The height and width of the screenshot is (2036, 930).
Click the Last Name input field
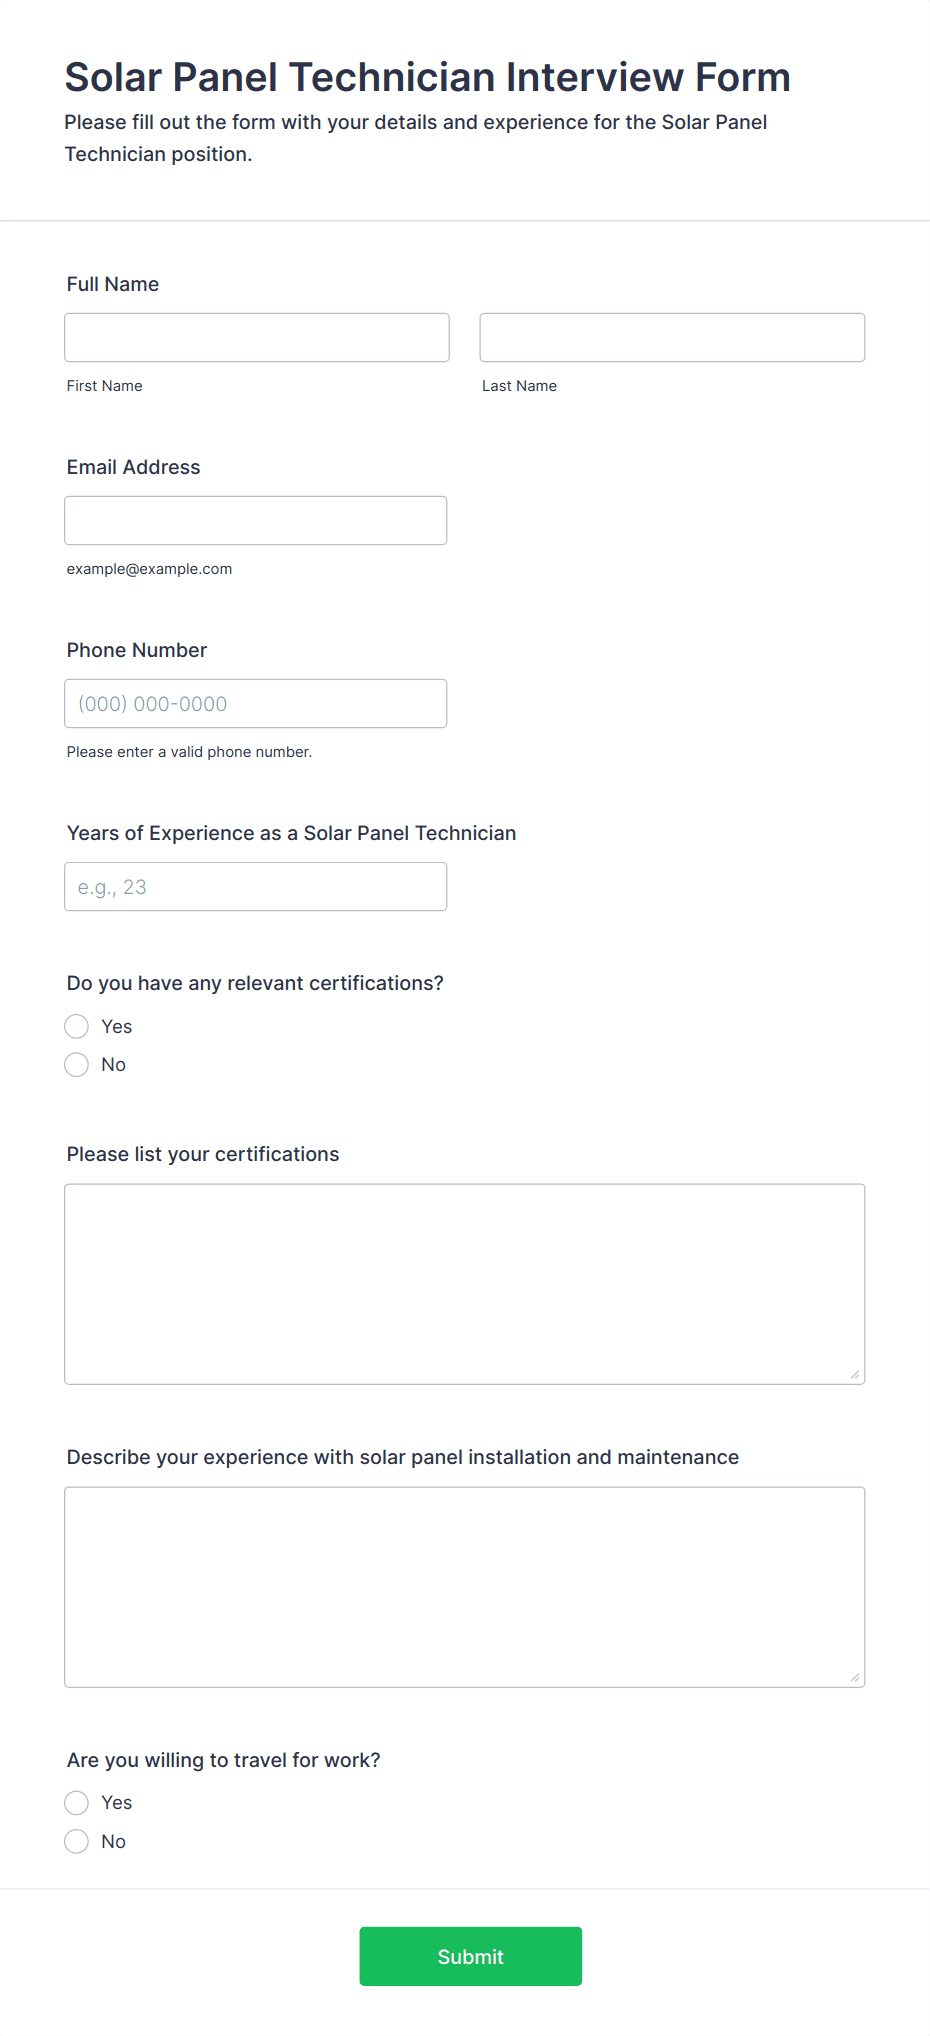[x=672, y=337]
